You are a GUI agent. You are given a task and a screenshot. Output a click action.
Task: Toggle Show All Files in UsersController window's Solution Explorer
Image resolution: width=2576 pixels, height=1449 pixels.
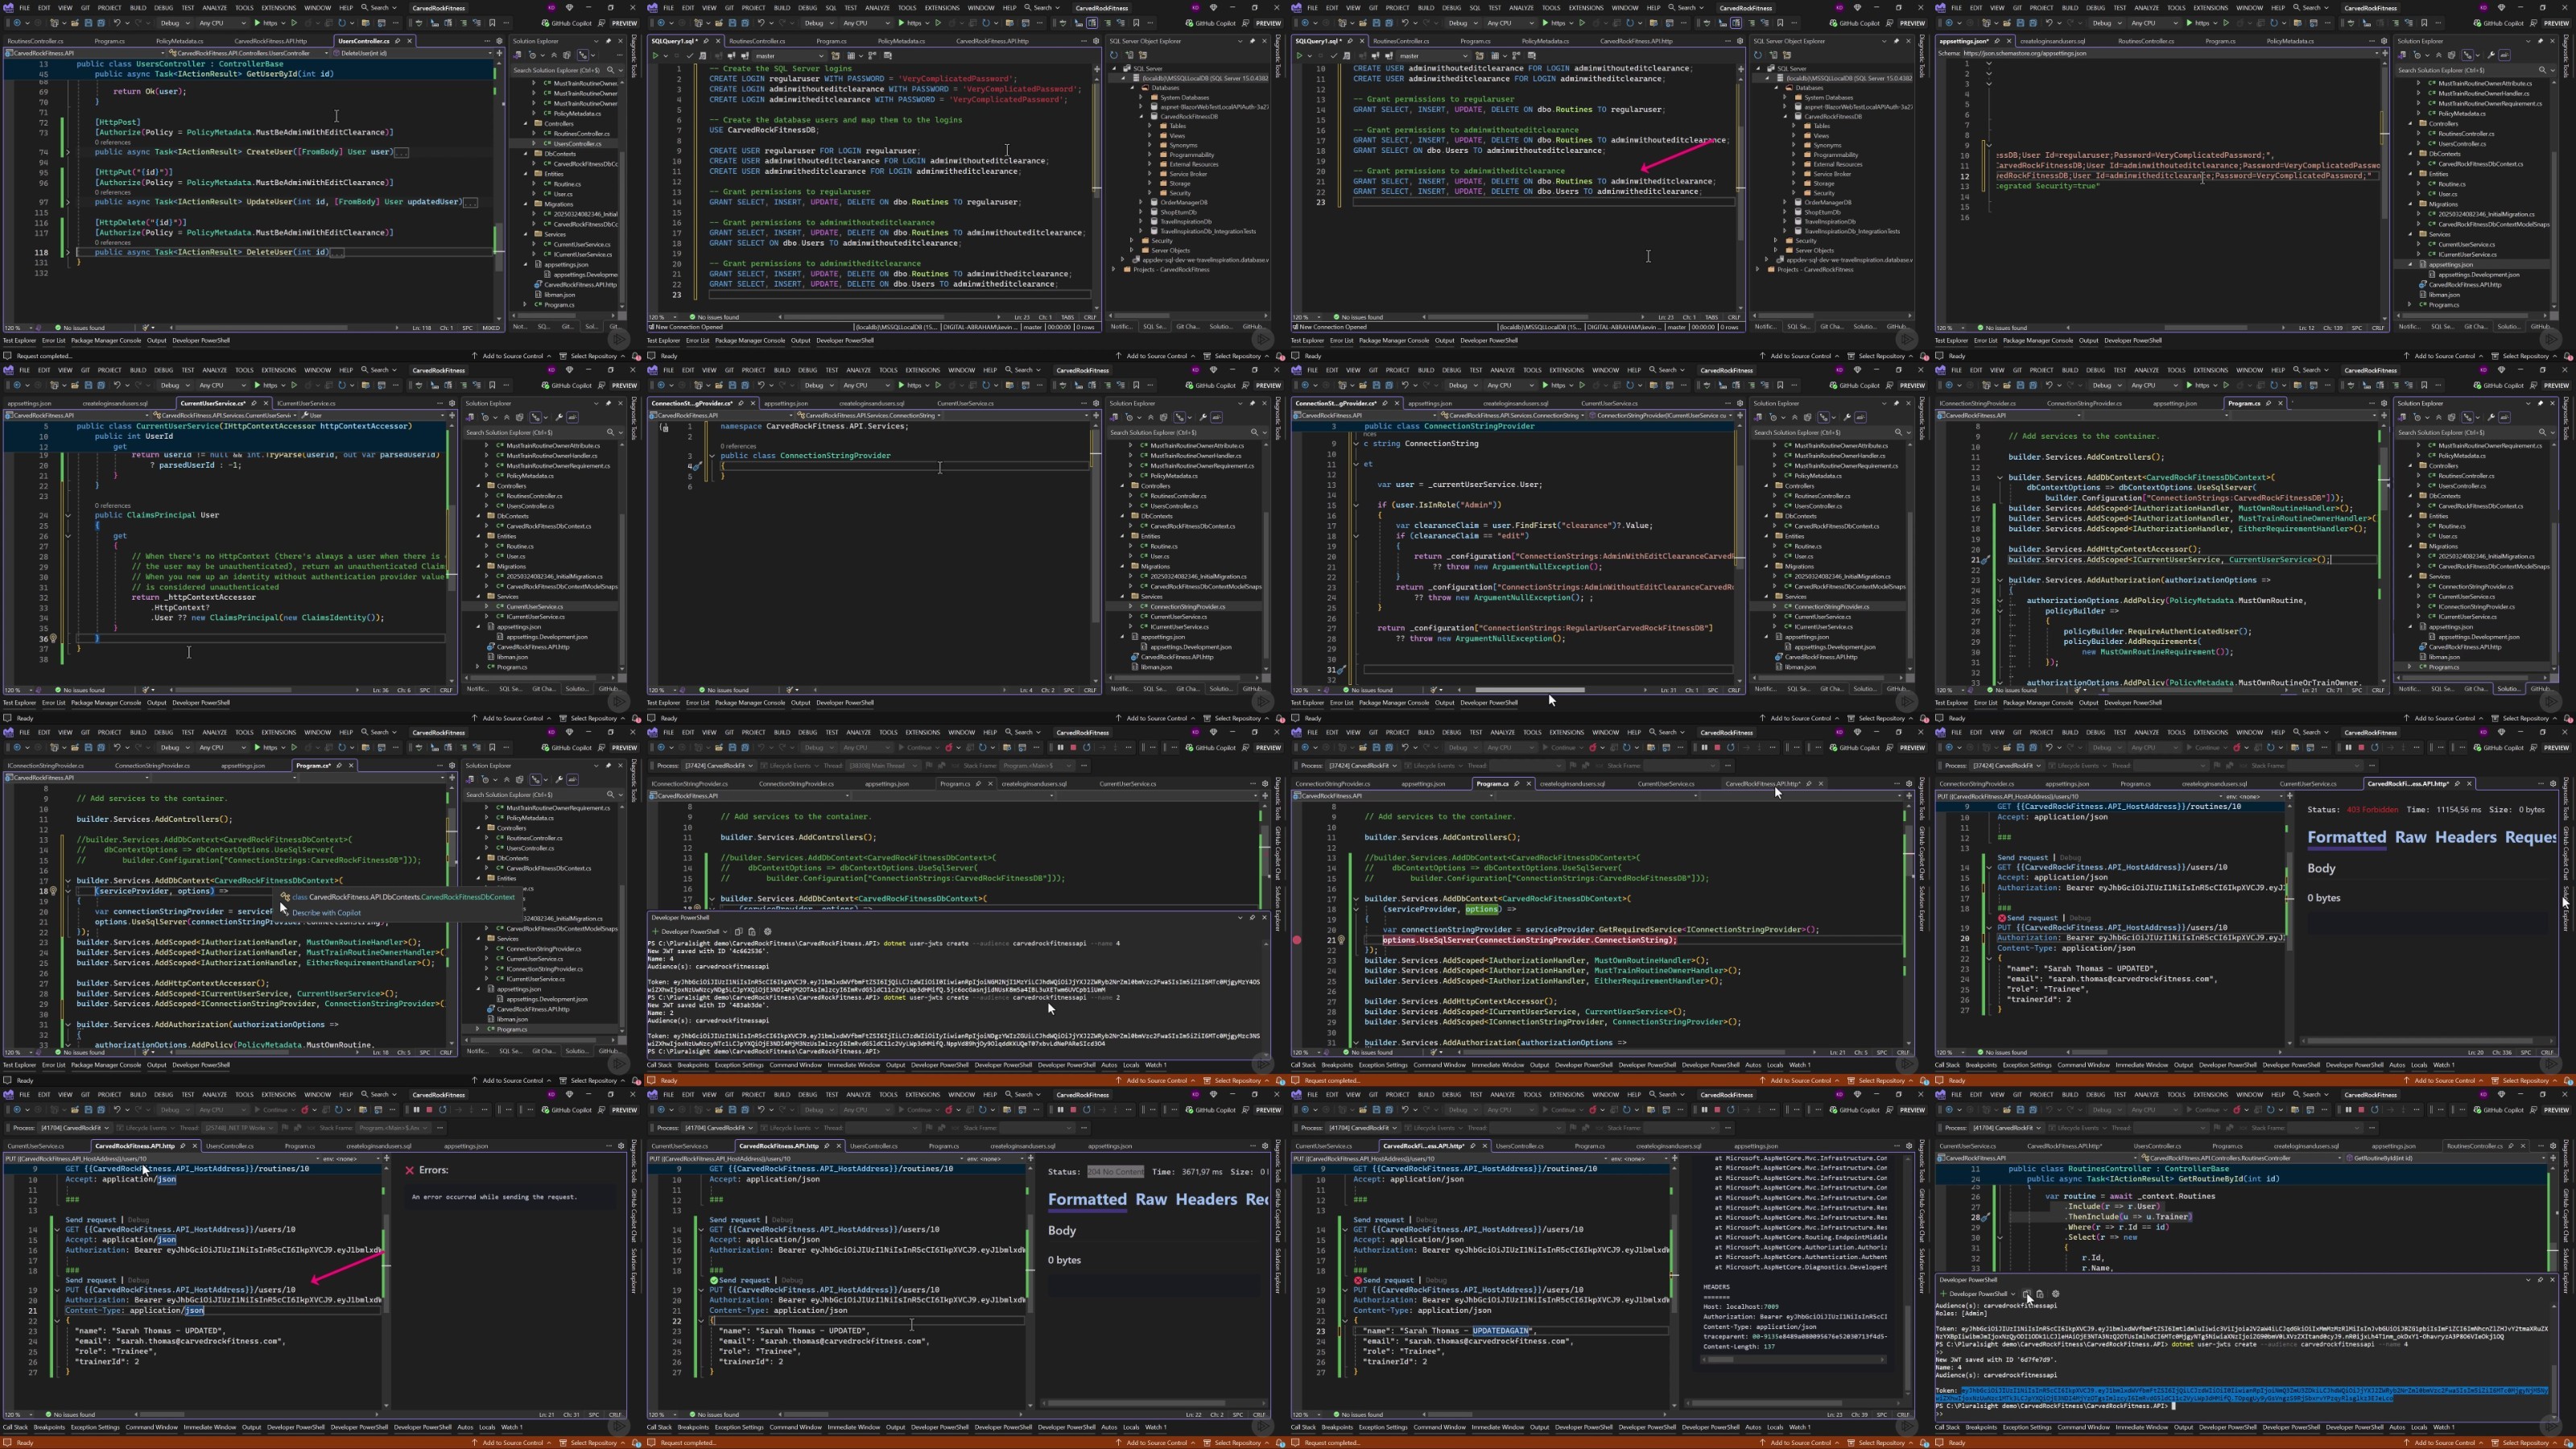(x=567, y=55)
